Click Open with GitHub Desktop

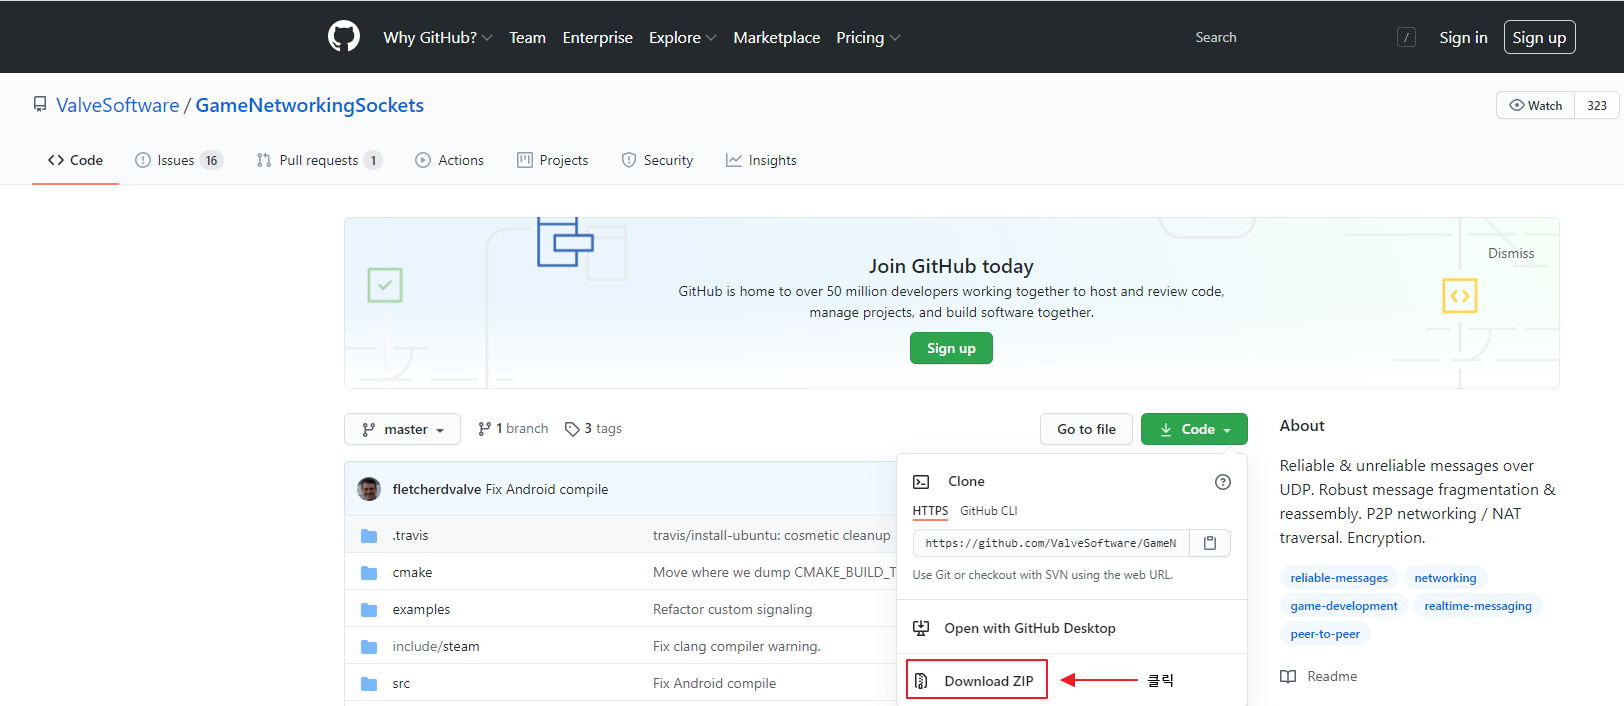[1030, 628]
